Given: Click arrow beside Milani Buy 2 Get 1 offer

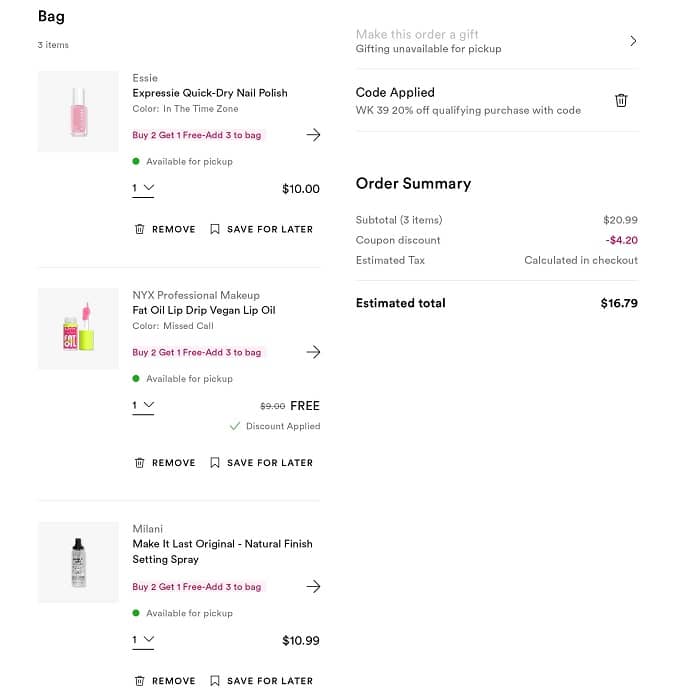Looking at the screenshot, I should [313, 587].
